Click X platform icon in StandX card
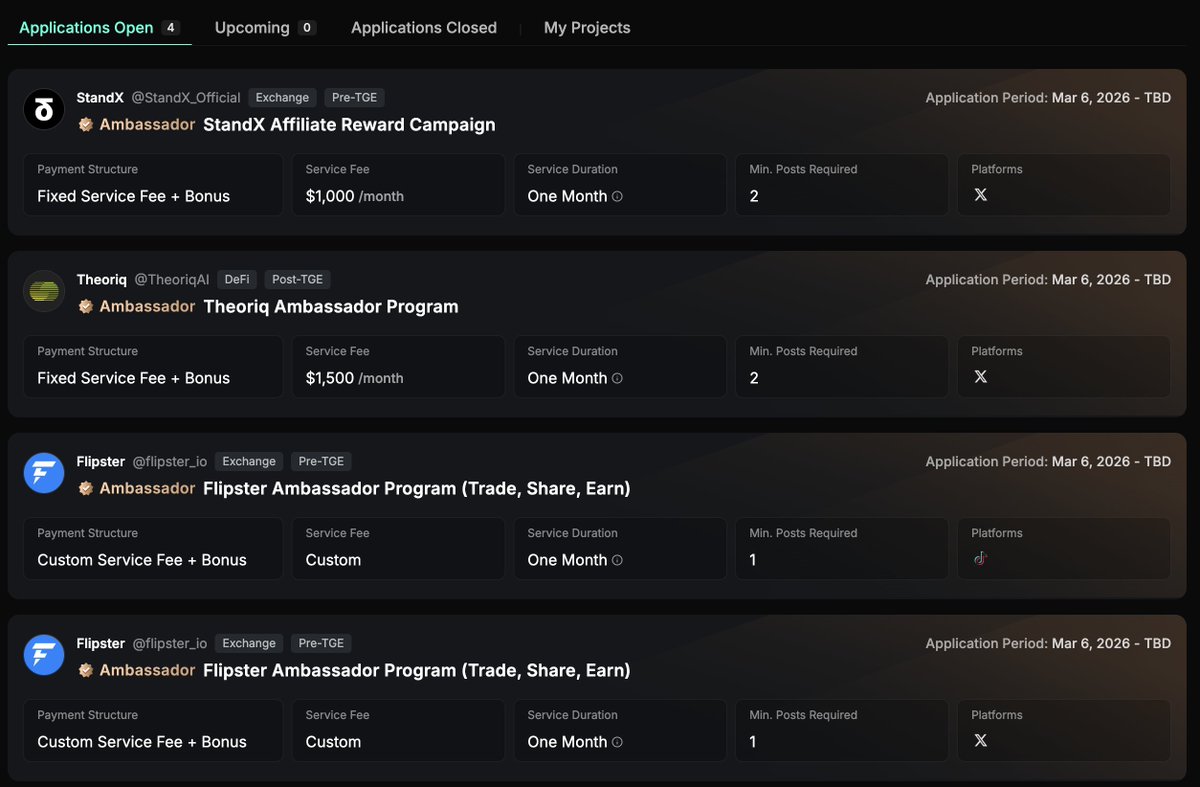Image resolution: width=1200 pixels, height=787 pixels. pos(980,195)
